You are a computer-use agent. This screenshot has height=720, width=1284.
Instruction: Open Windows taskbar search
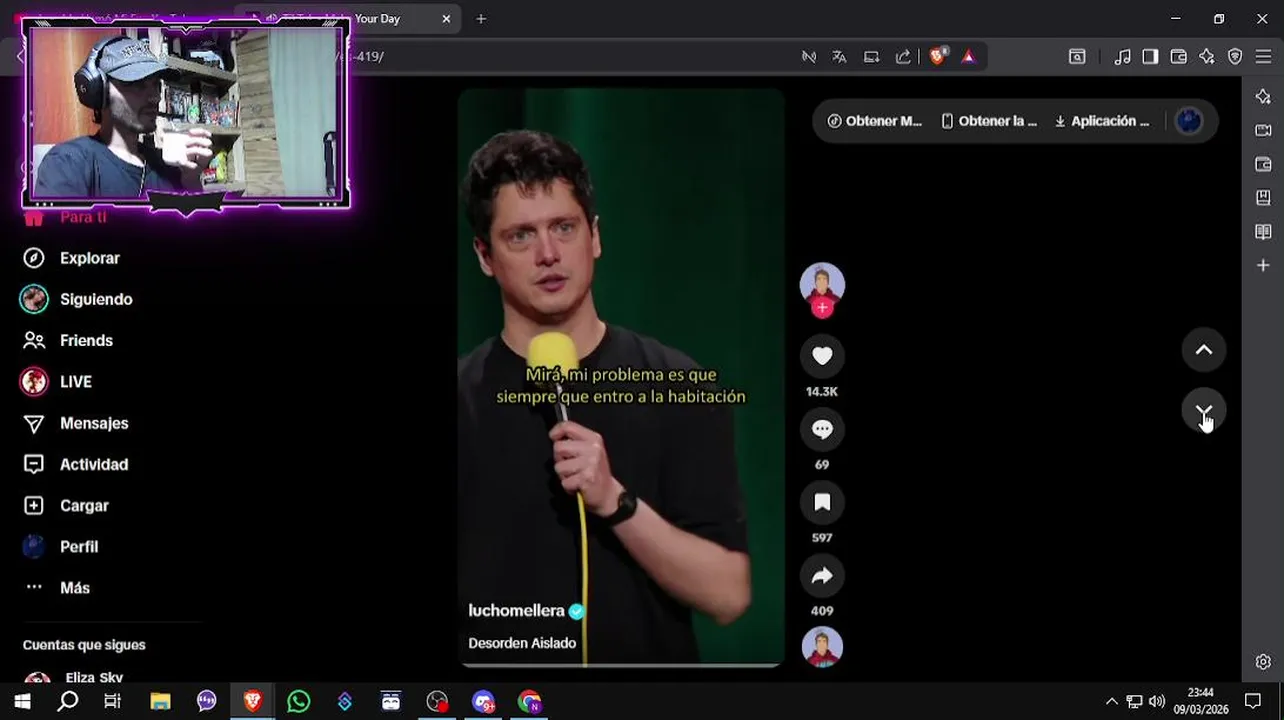pos(68,701)
